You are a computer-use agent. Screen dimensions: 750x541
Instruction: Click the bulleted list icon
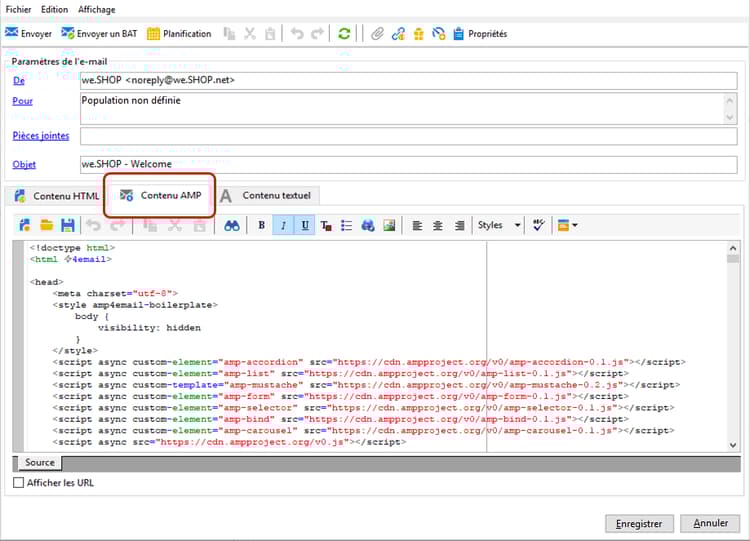[347, 225]
